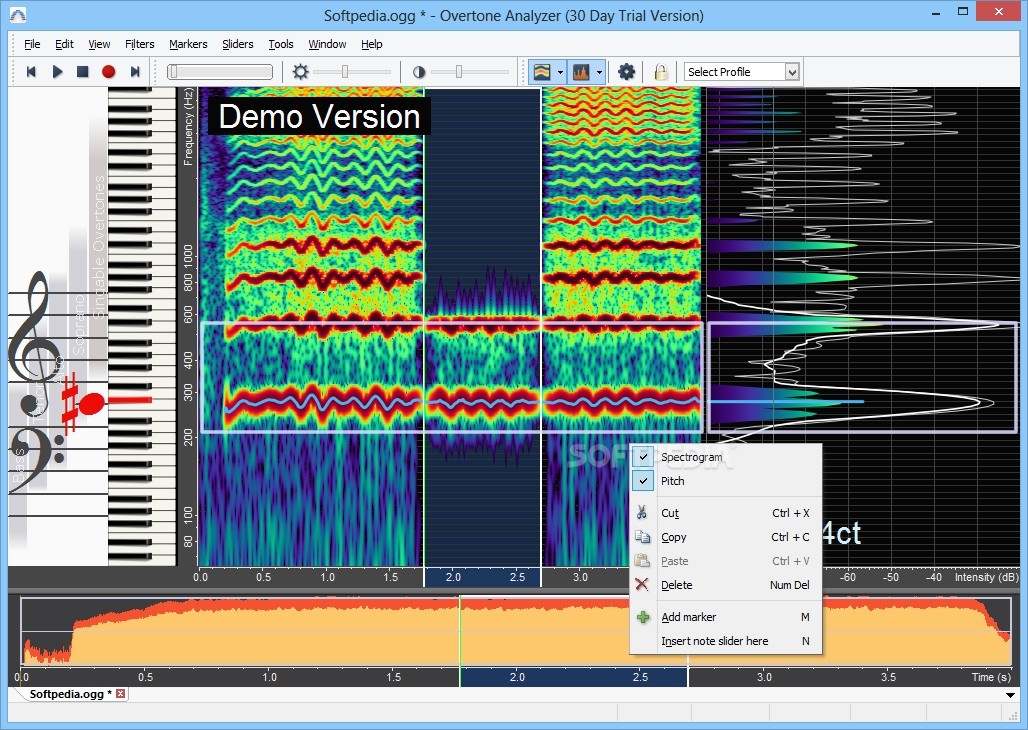
Task: Click the 1000 label on the frequency axis
Action: (189, 256)
